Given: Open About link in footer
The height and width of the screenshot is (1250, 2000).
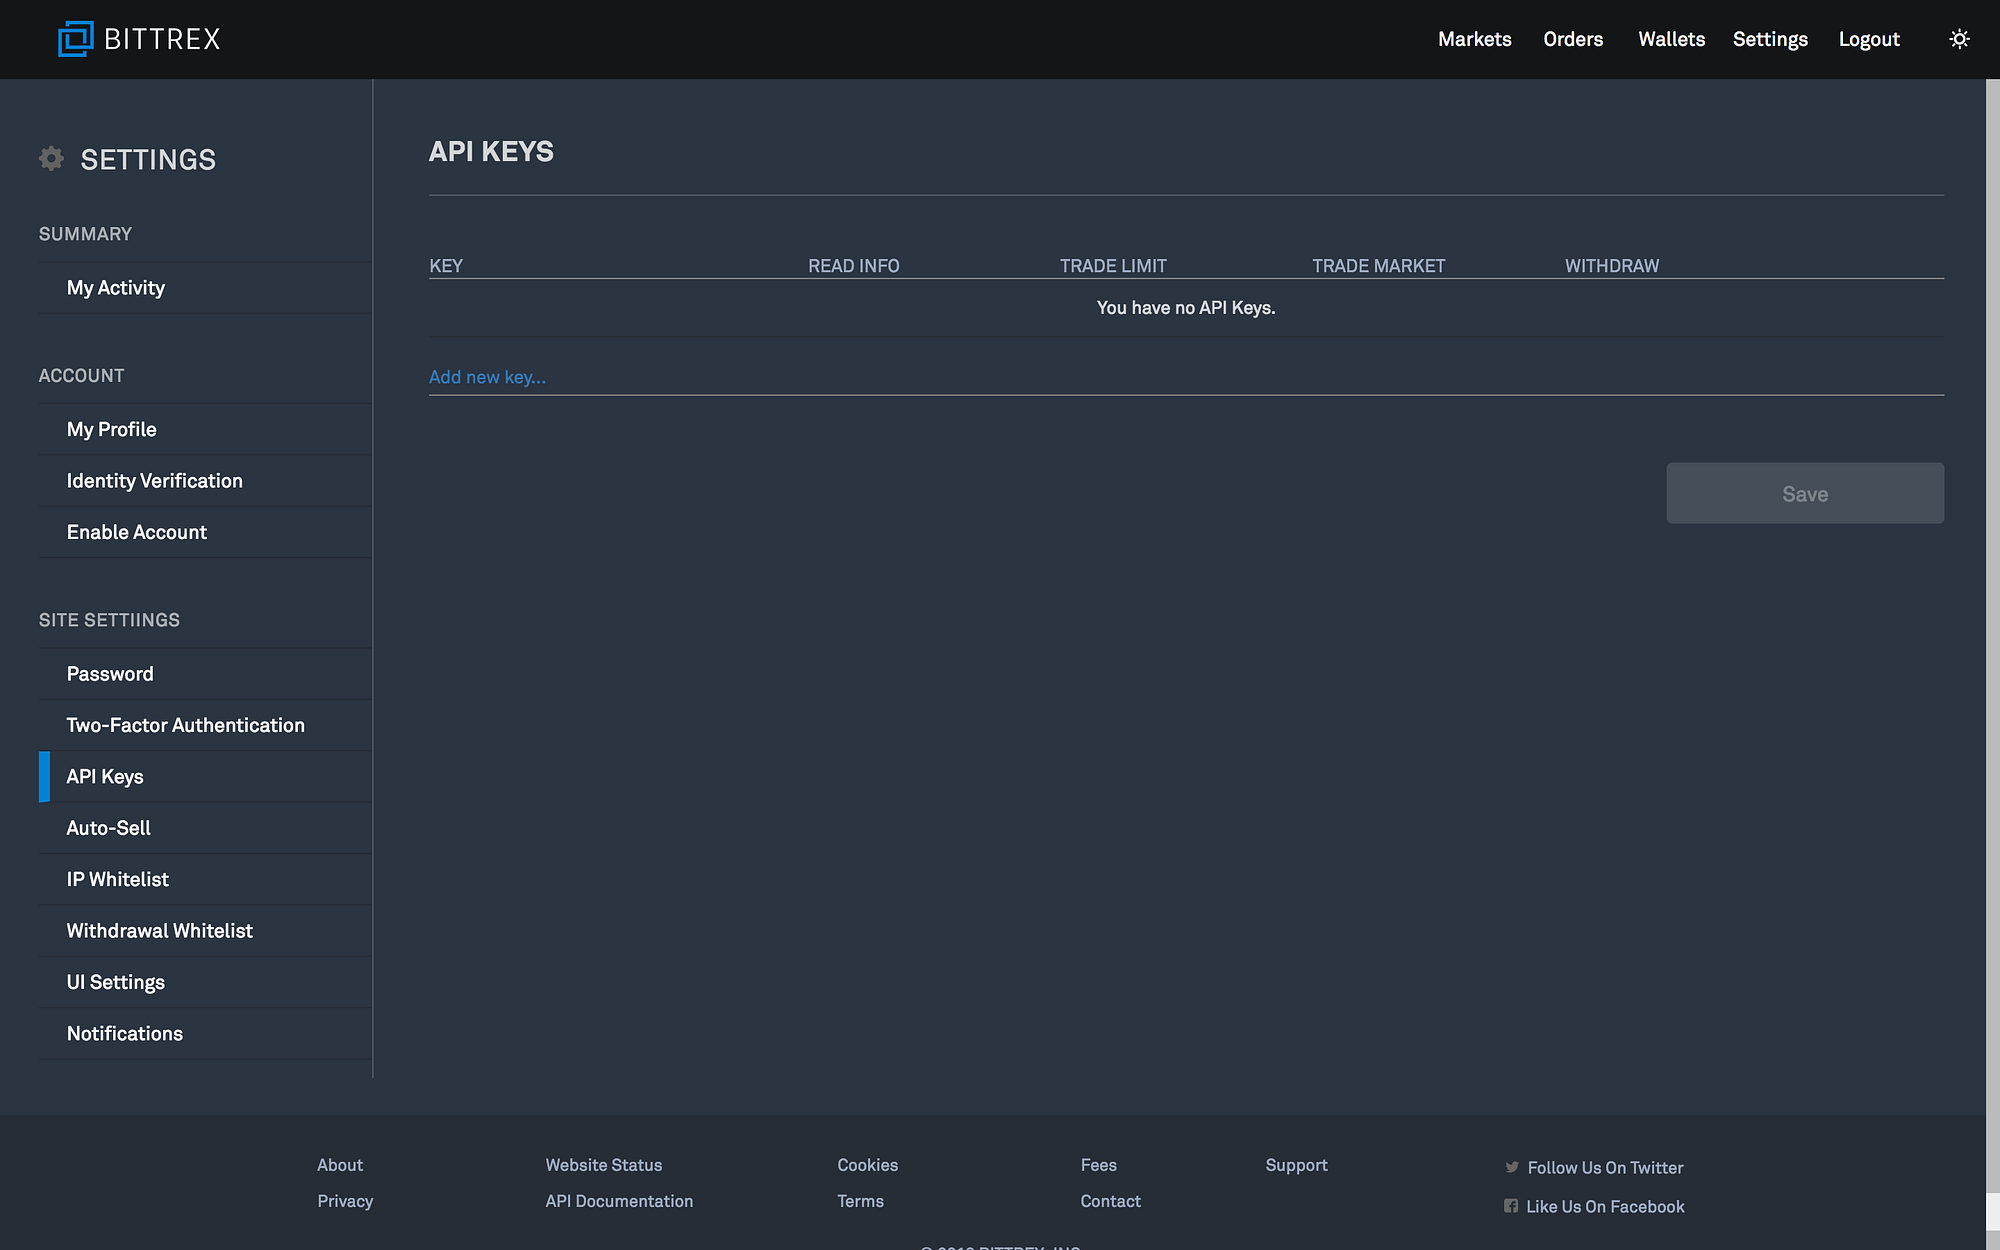Looking at the screenshot, I should coord(340,1165).
